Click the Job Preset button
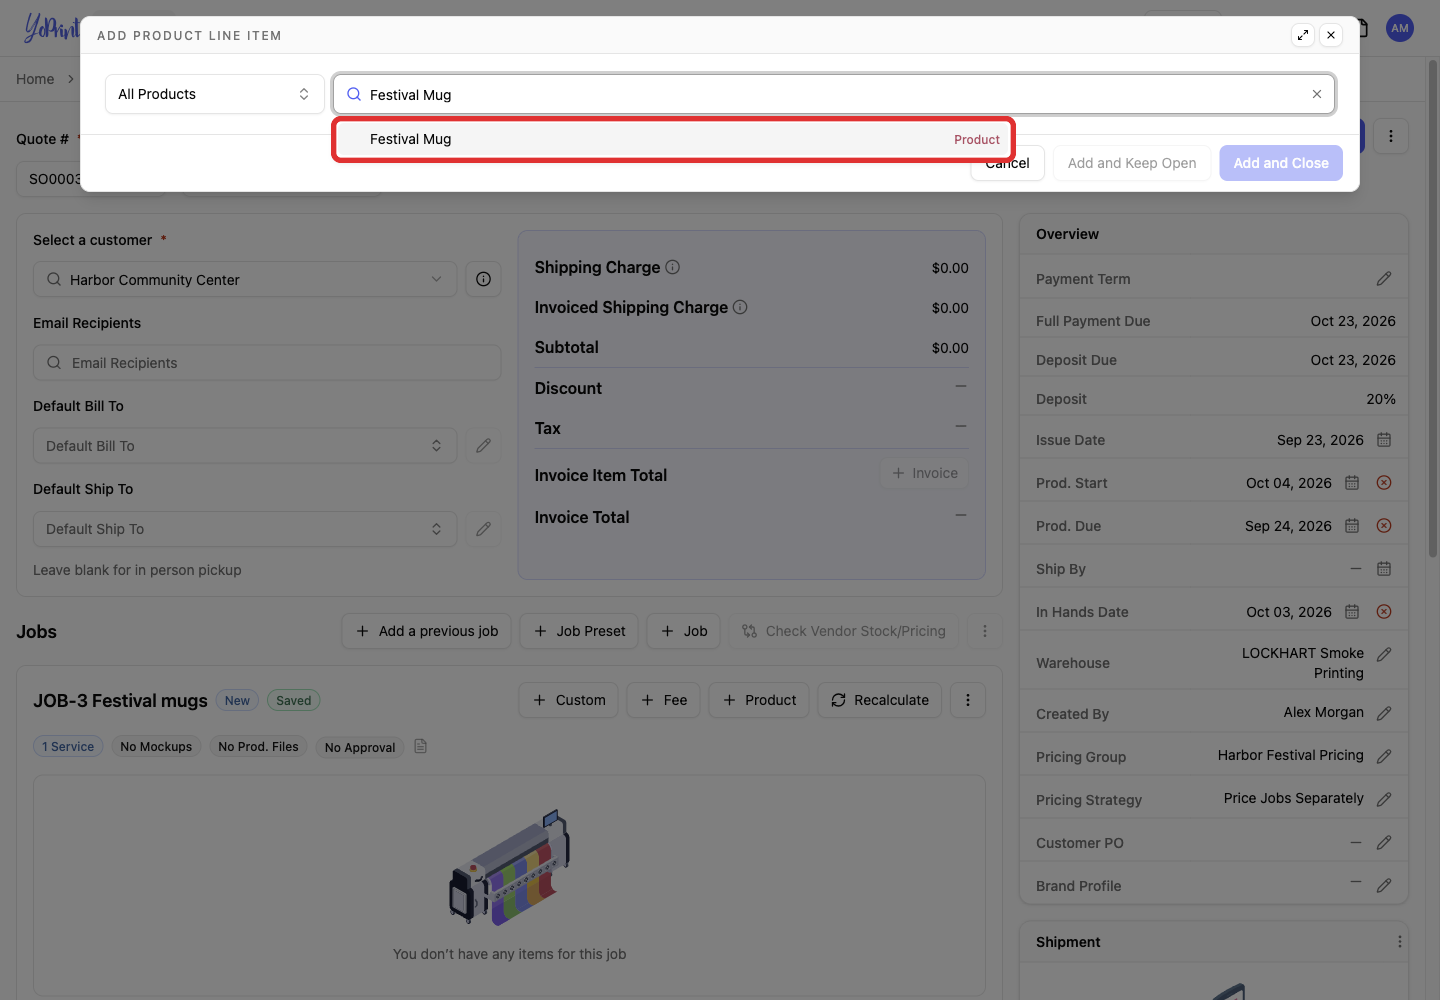Viewport: 1440px width, 1000px height. [x=579, y=631]
